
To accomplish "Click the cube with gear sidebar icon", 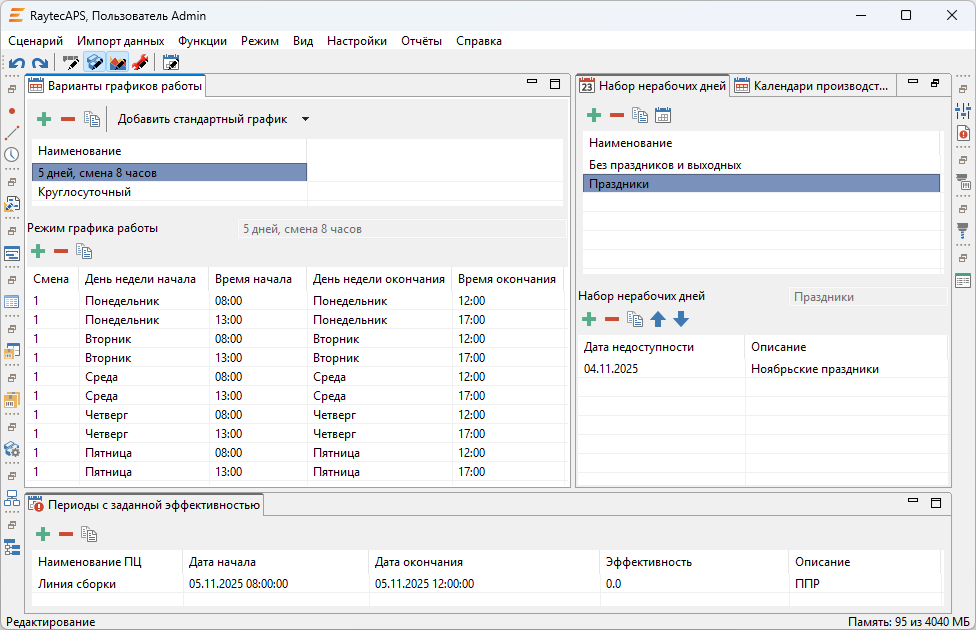I will pyautogui.click(x=12, y=449).
